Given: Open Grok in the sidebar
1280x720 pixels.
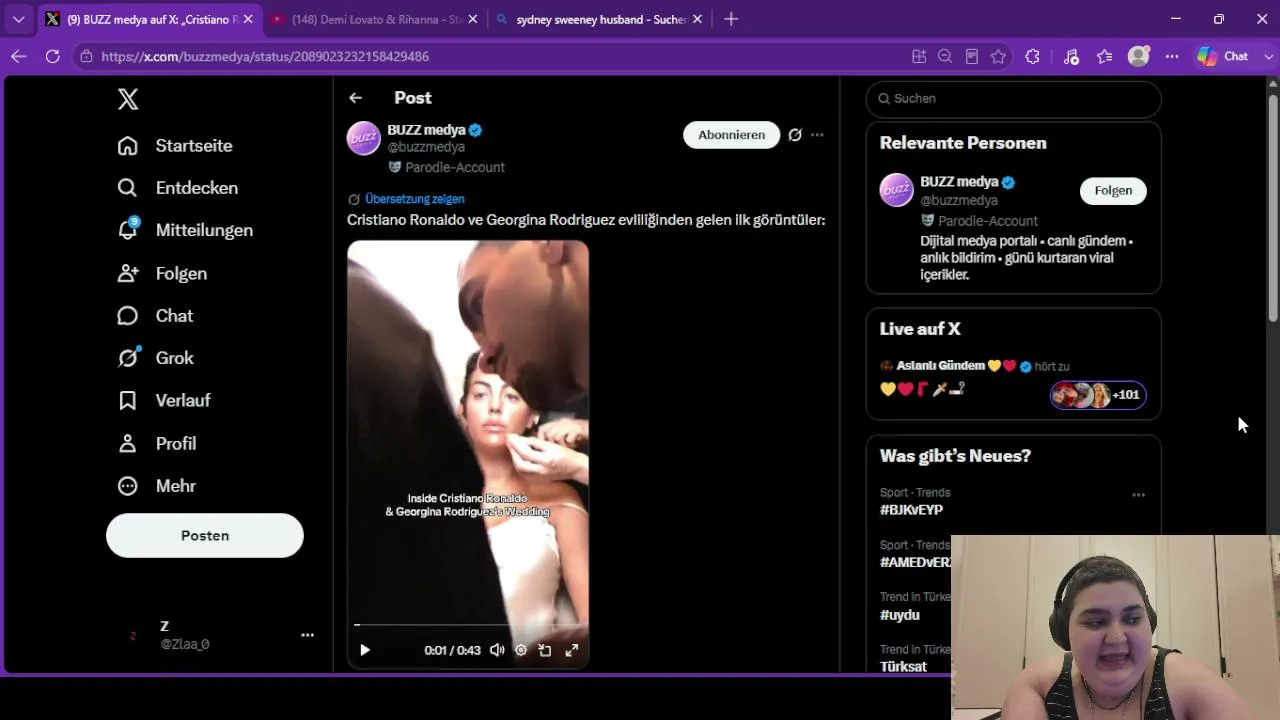Looking at the screenshot, I should [x=155, y=358].
